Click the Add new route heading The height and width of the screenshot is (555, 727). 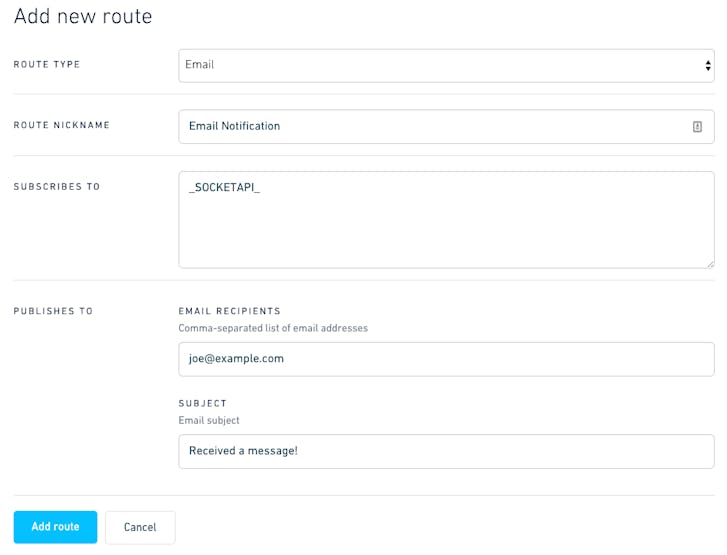click(83, 16)
